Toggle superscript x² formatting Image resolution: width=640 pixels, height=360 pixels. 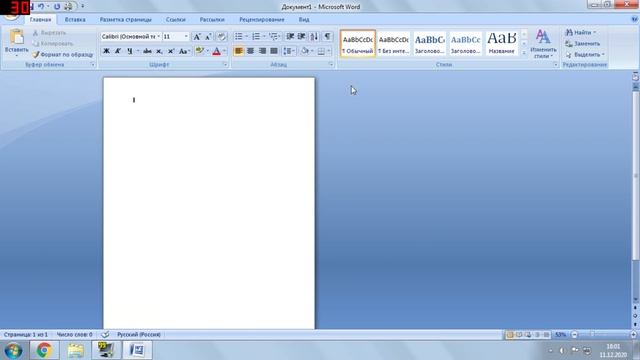[x=171, y=51]
